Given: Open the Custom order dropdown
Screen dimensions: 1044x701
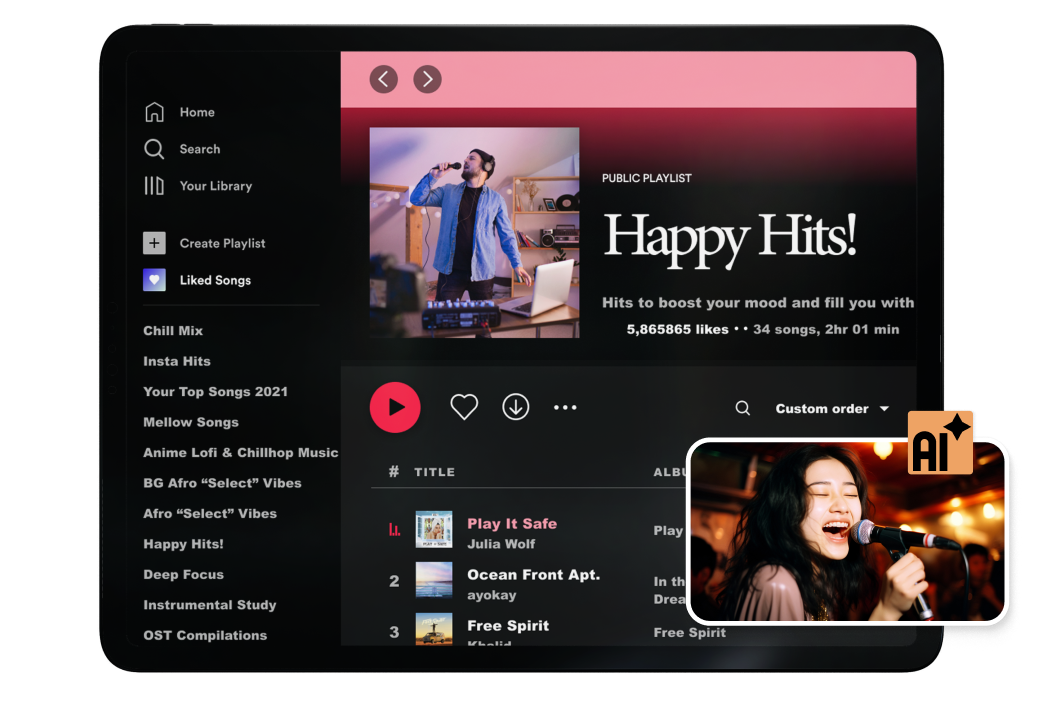Looking at the screenshot, I should click(x=832, y=409).
